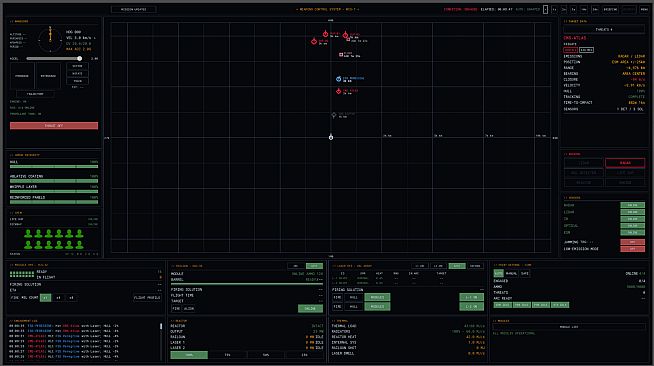Viewport: 654px width, 366px height.
Task: Toggle the Lidar sensor online switch
Action: [632, 212]
